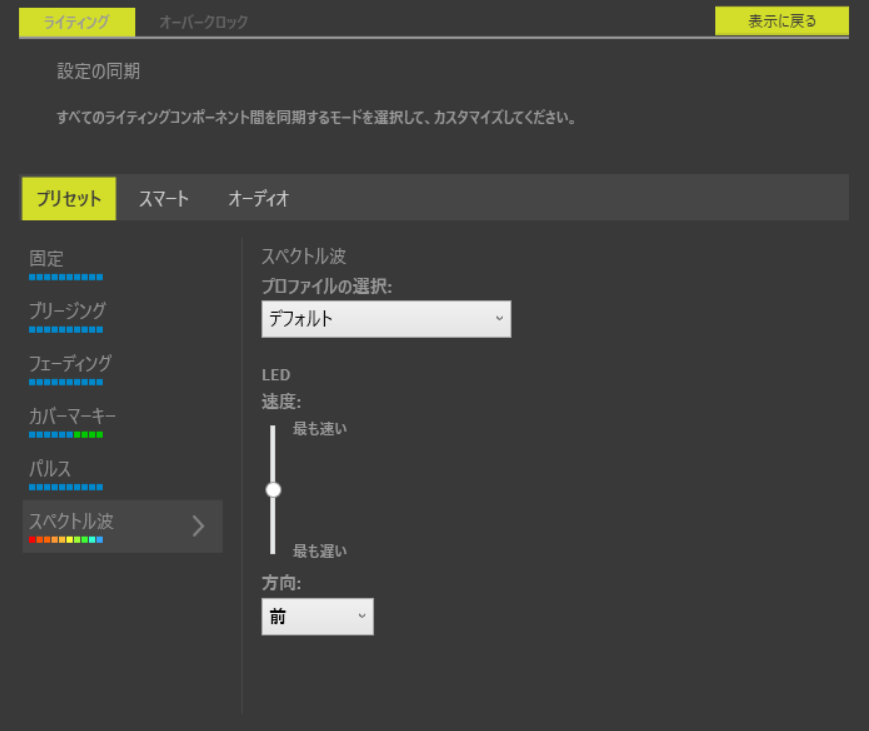
Task: Choose the 固定 lighting preset
Action: [122, 264]
